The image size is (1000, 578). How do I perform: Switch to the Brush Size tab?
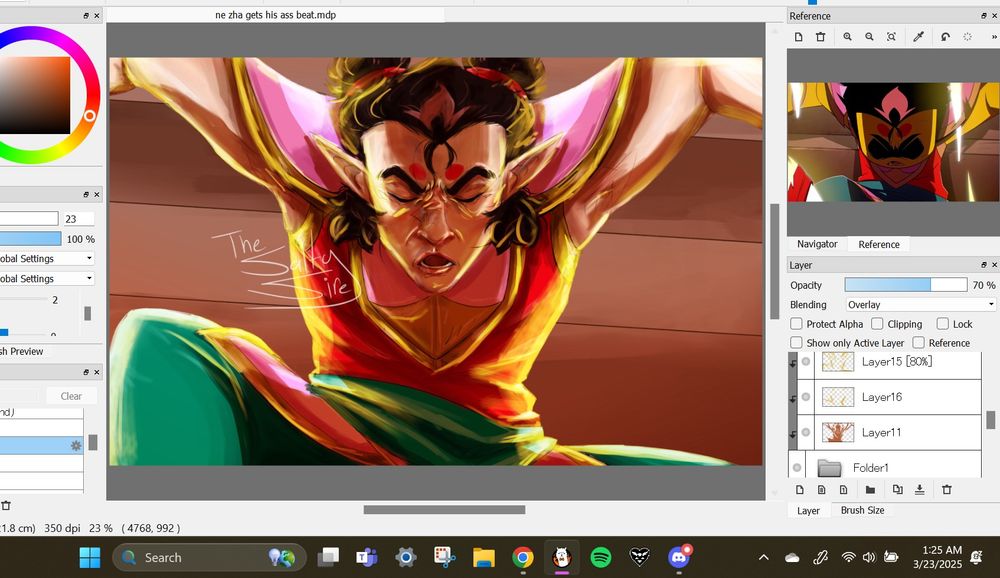pos(862,510)
